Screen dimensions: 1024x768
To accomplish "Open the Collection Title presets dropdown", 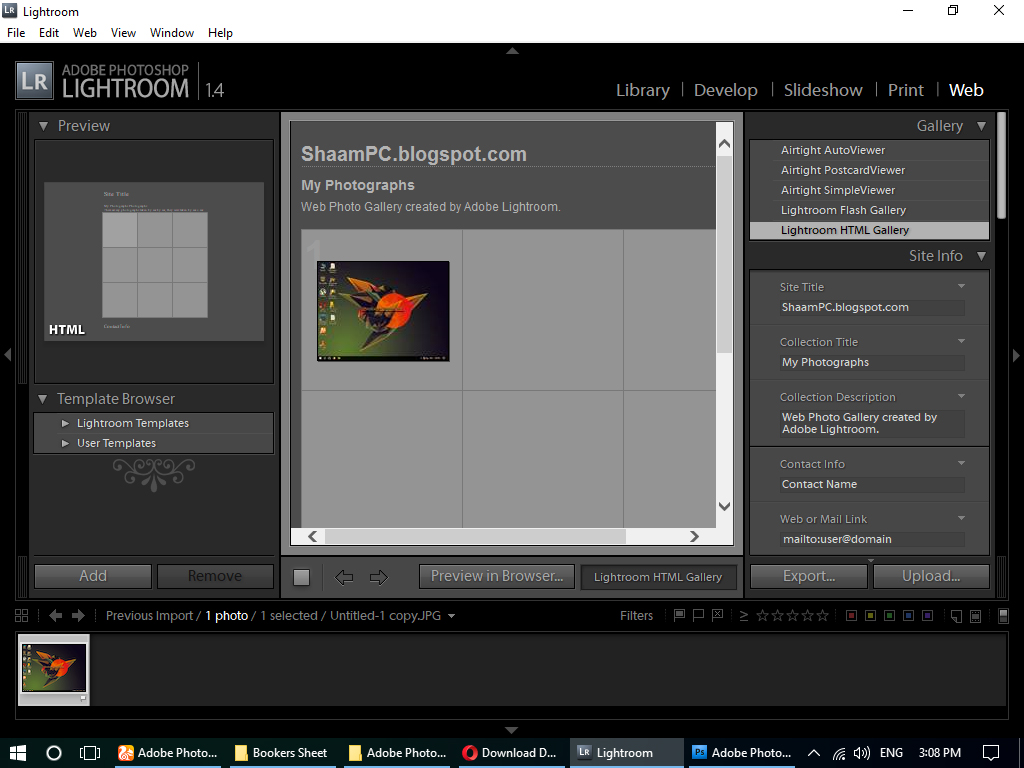I will [x=961, y=341].
